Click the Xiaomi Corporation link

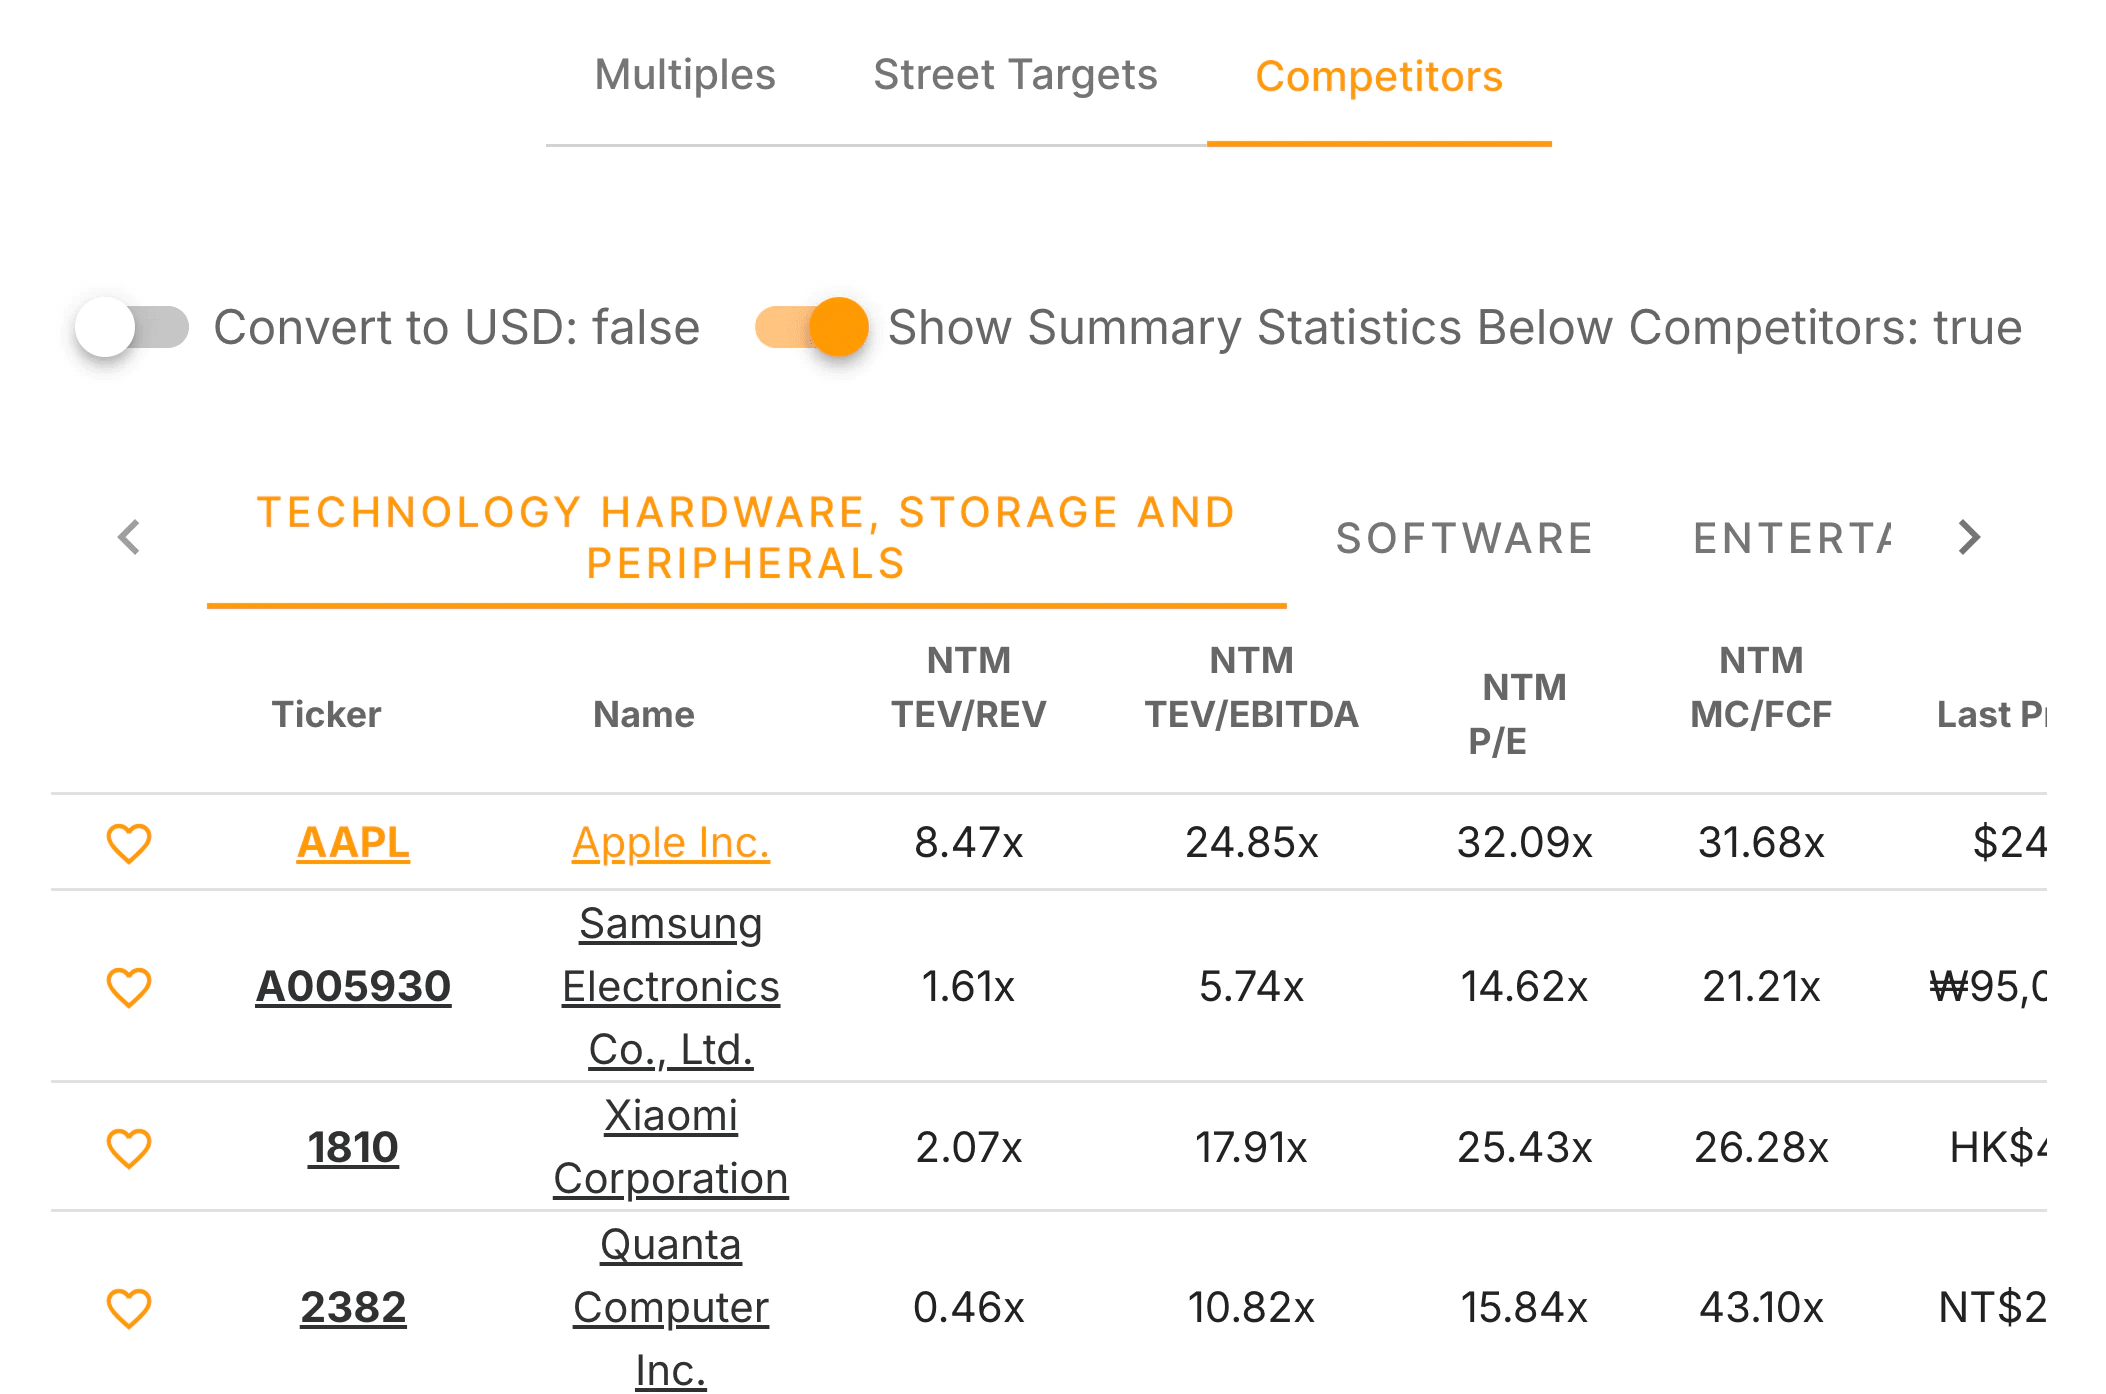point(671,1147)
